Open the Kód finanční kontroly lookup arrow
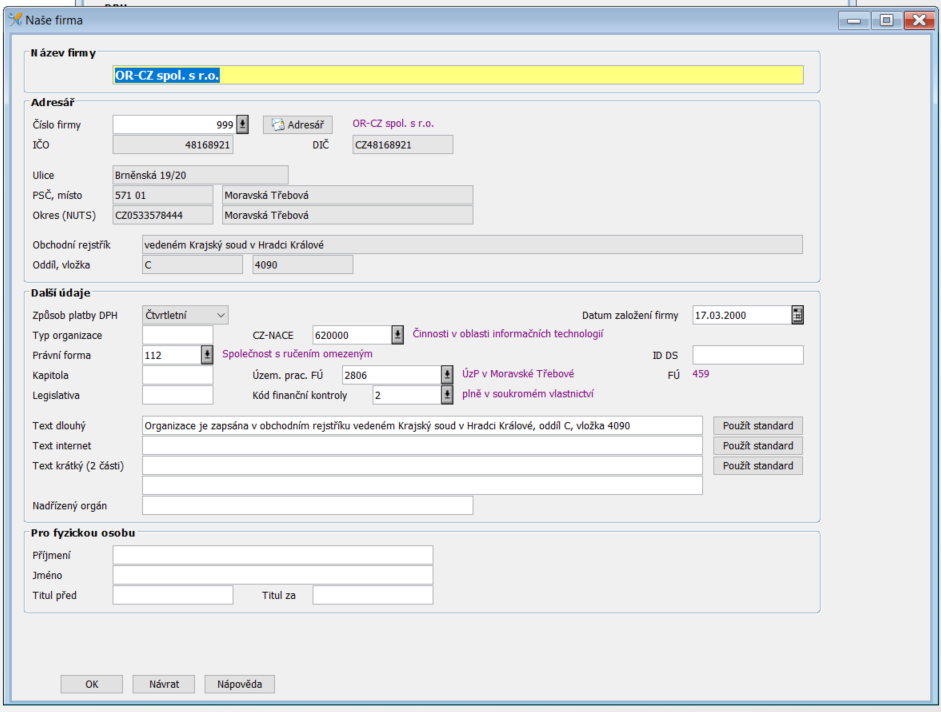This screenshot has width=941, height=712. pos(447,395)
